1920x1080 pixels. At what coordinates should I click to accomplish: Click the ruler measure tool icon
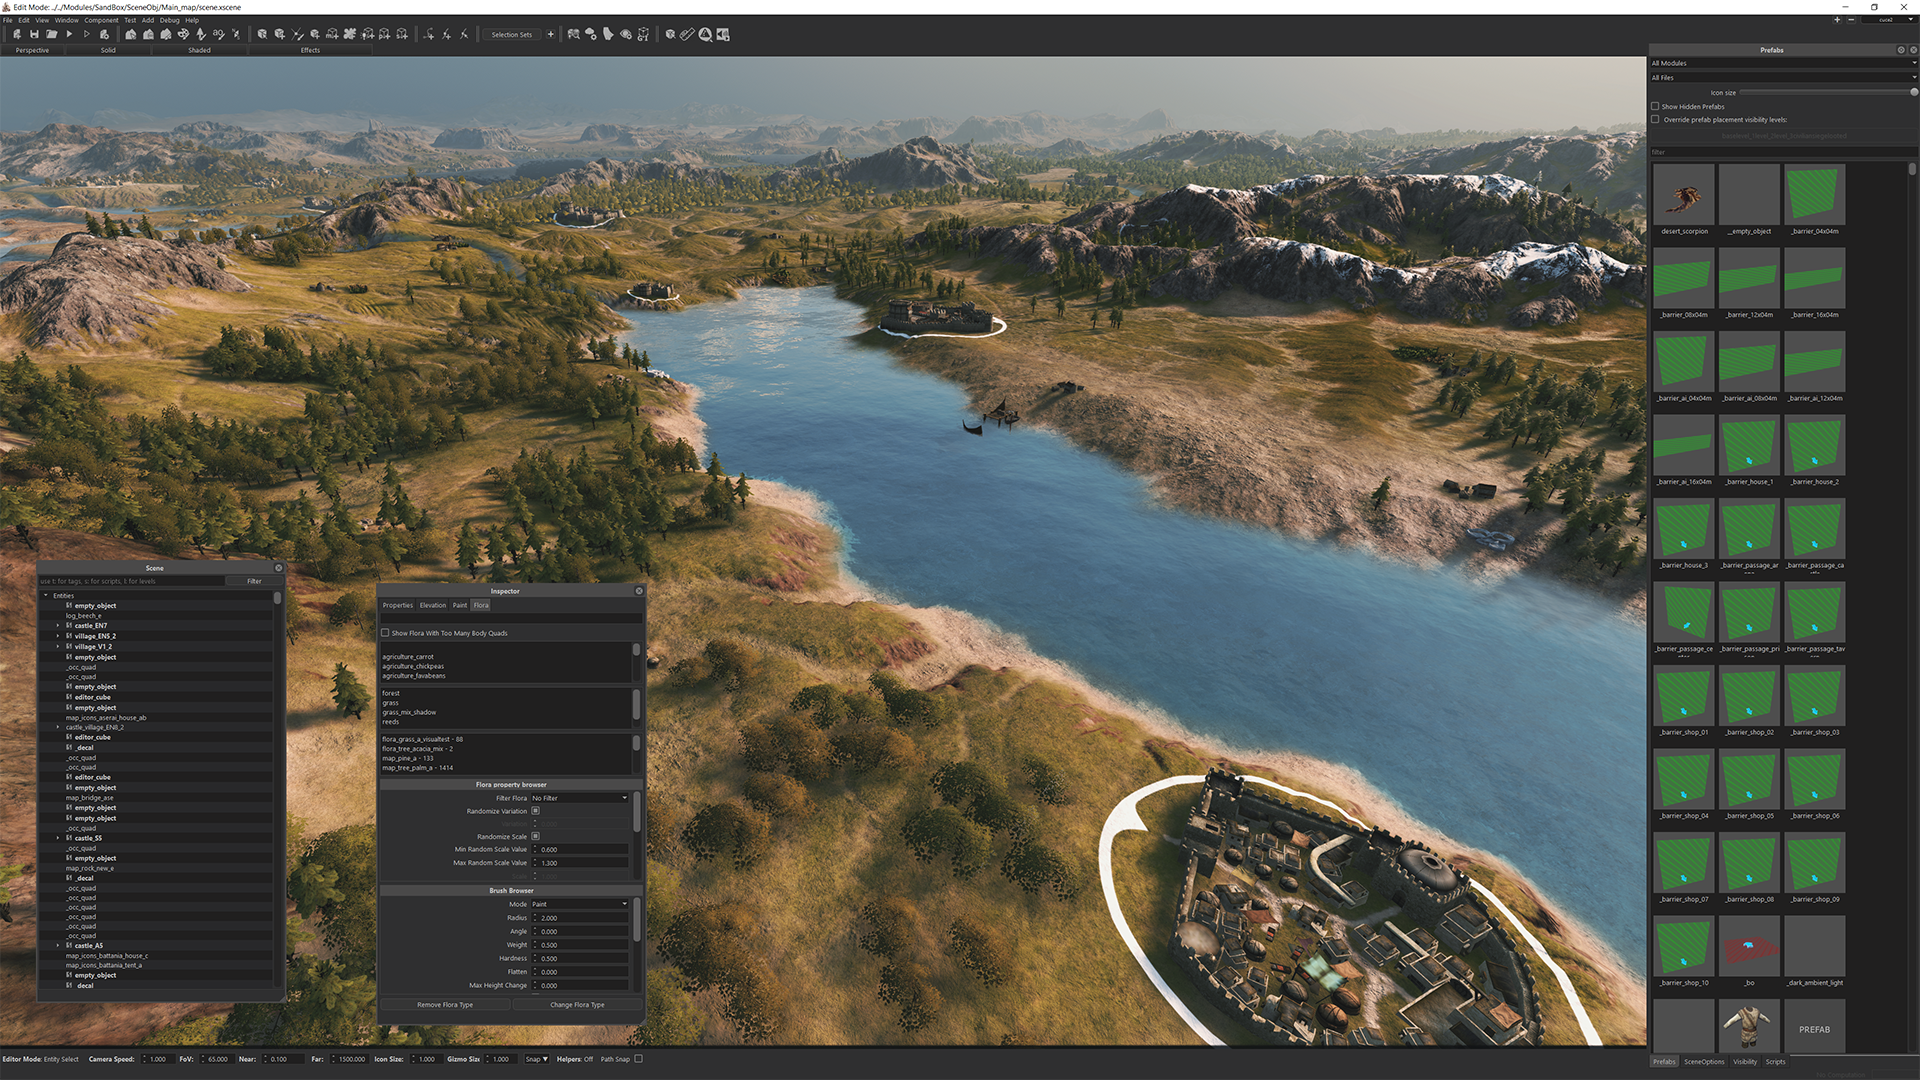[x=687, y=34]
